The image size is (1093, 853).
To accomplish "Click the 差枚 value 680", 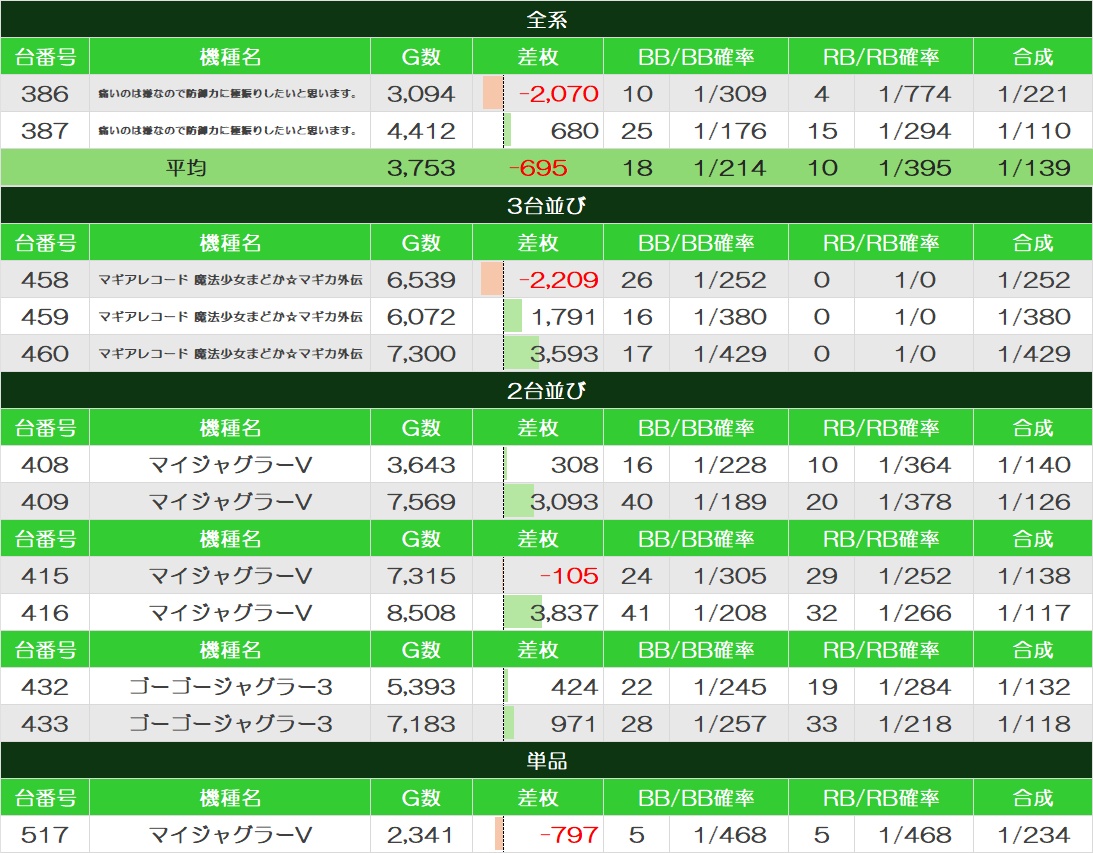I will point(574,130).
